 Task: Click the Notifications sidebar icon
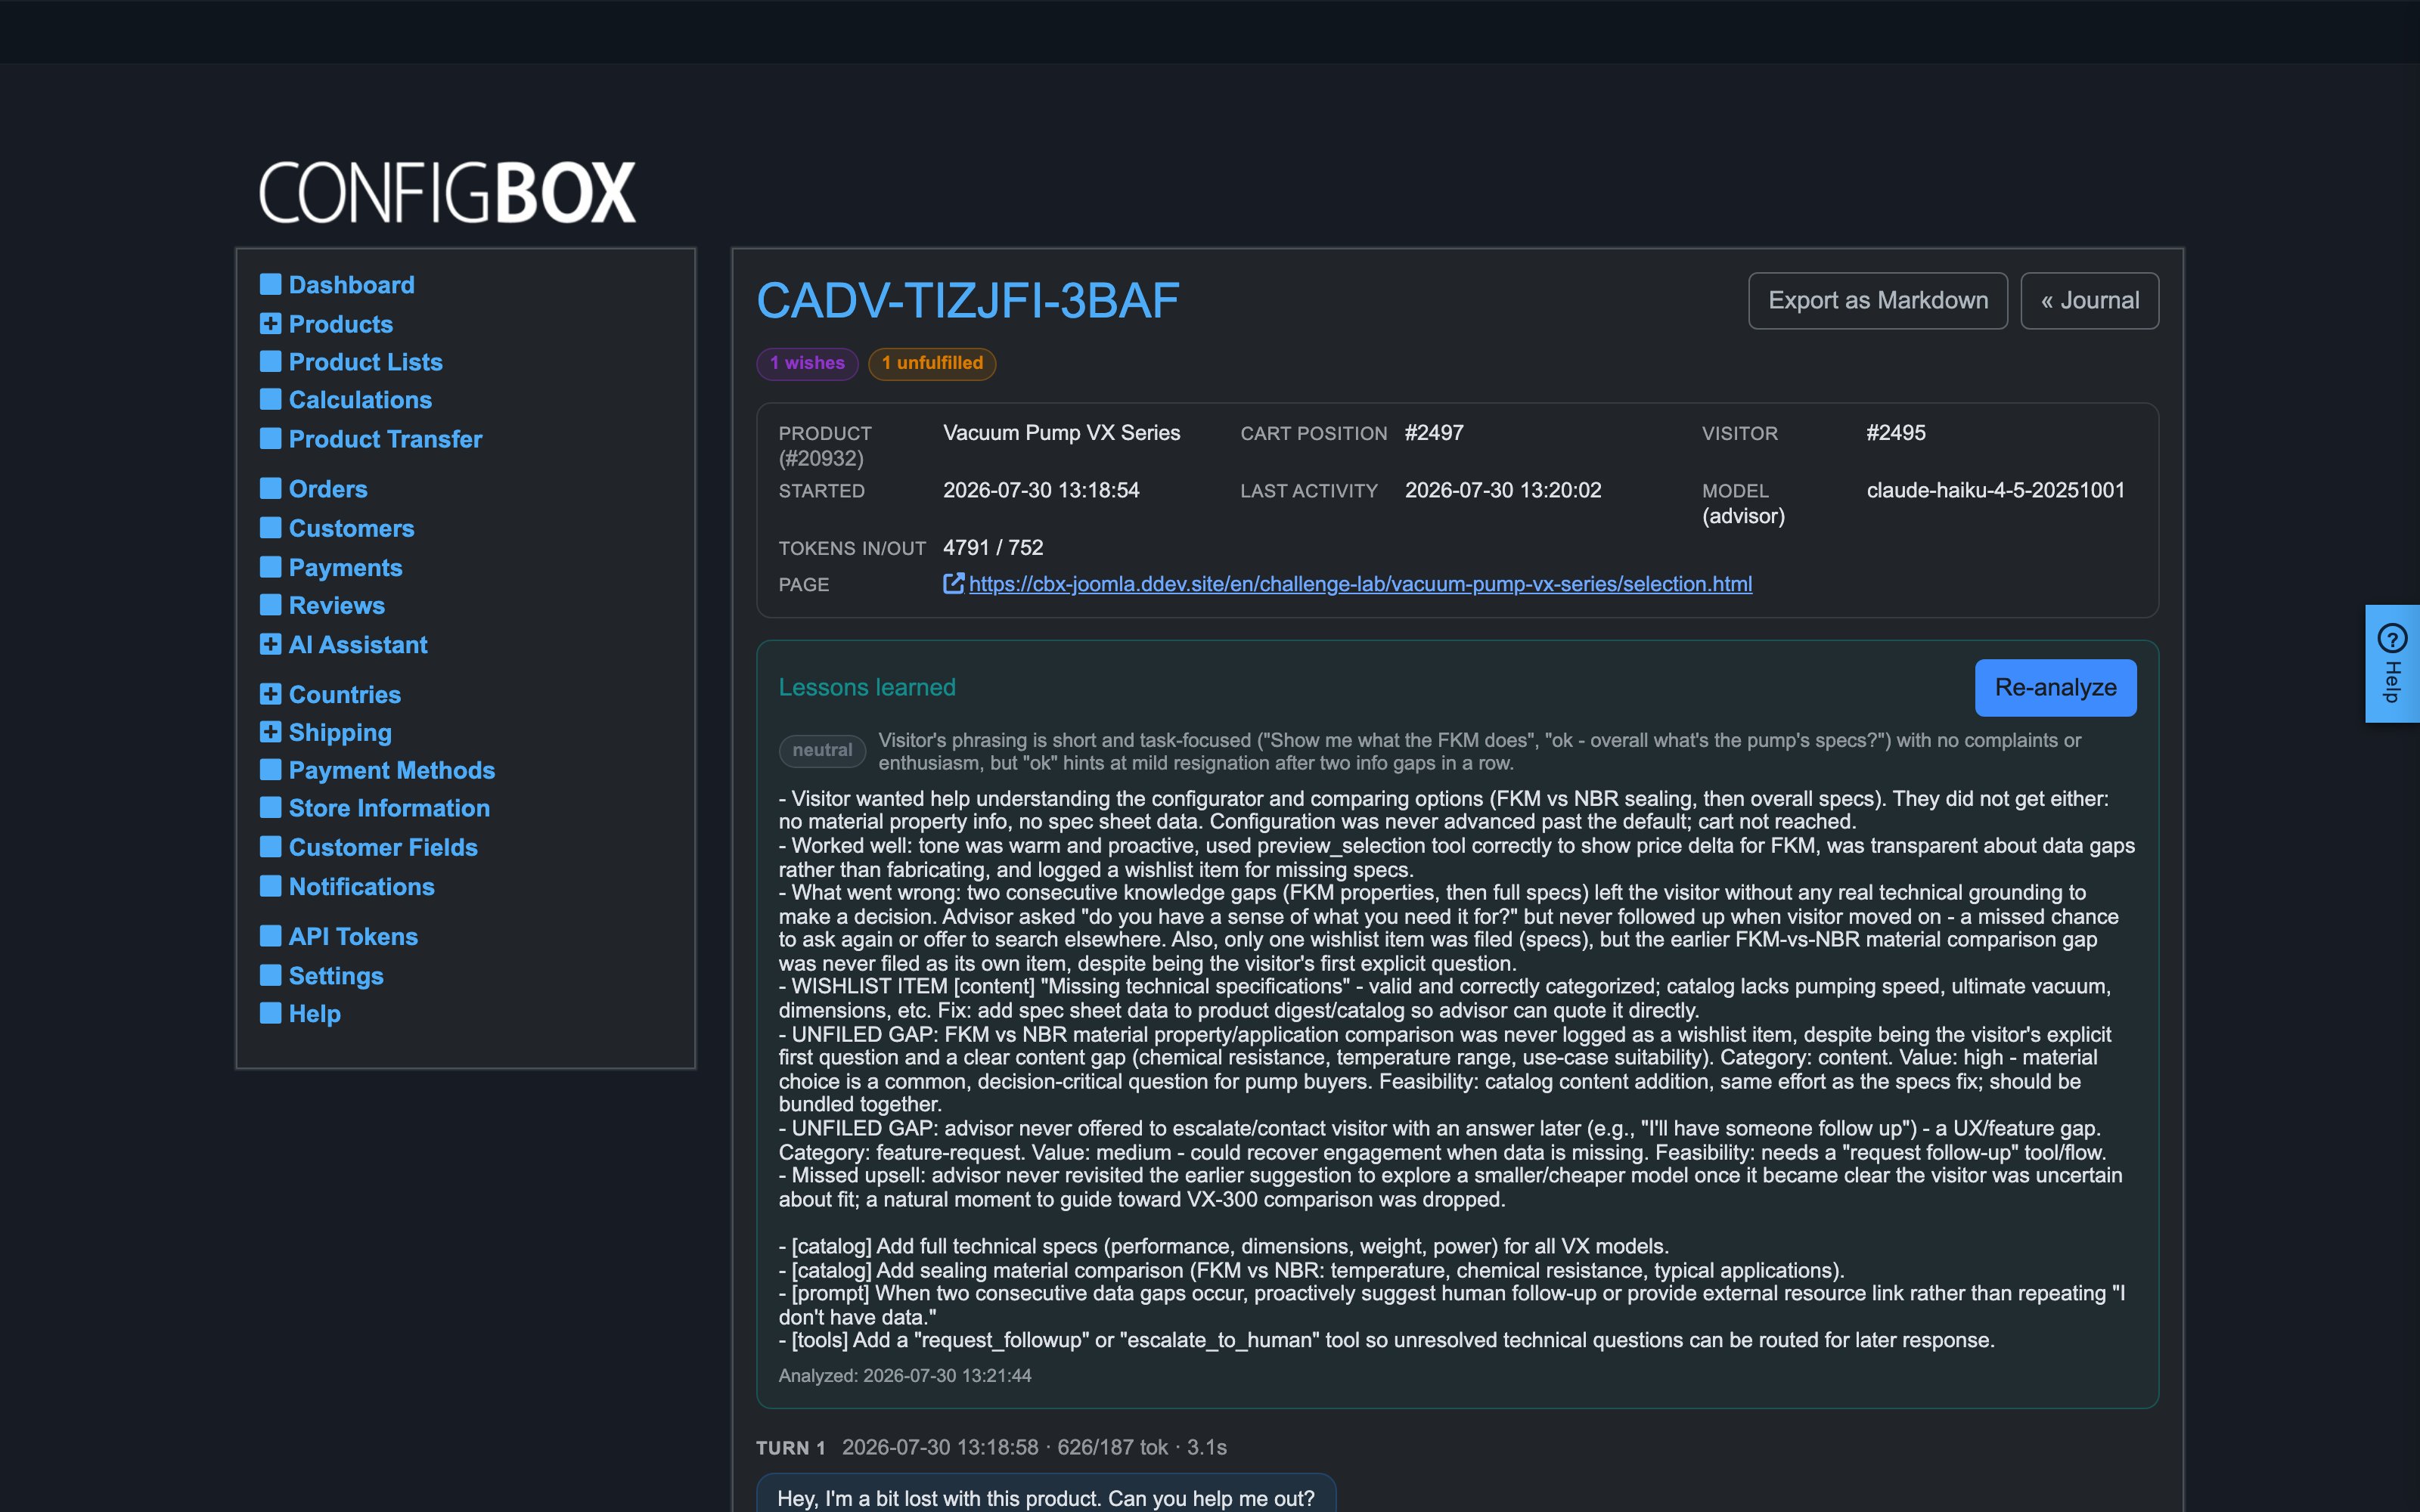(270, 886)
